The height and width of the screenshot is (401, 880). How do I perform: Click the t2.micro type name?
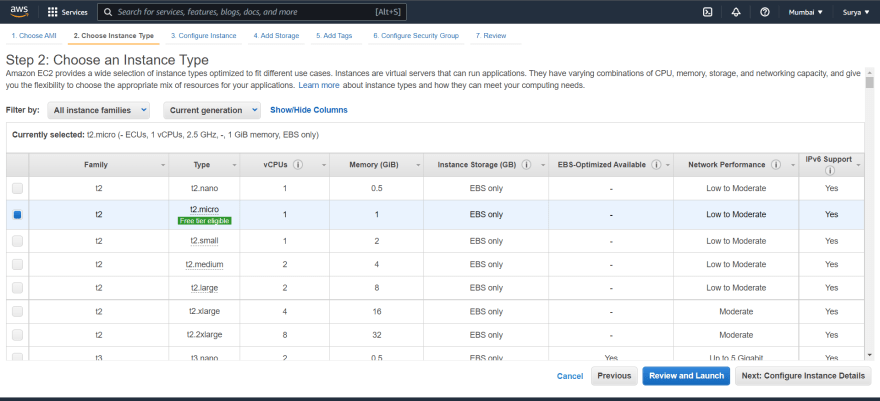[204, 209]
